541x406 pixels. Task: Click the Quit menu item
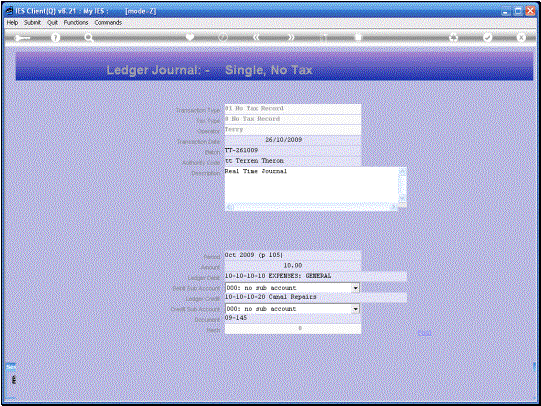52,22
